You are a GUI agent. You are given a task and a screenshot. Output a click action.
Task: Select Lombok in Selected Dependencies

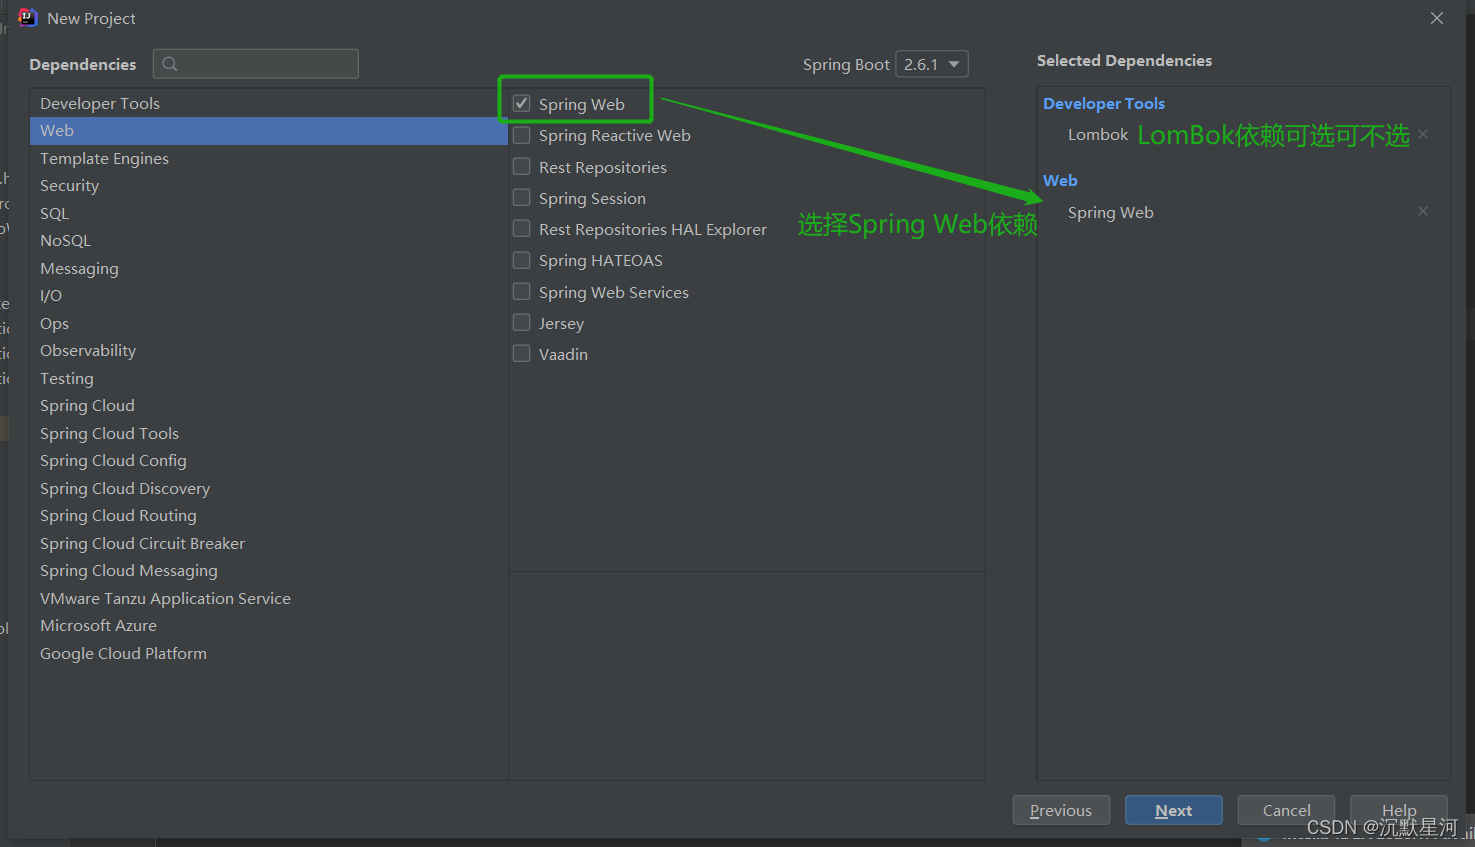pyautogui.click(x=1098, y=134)
